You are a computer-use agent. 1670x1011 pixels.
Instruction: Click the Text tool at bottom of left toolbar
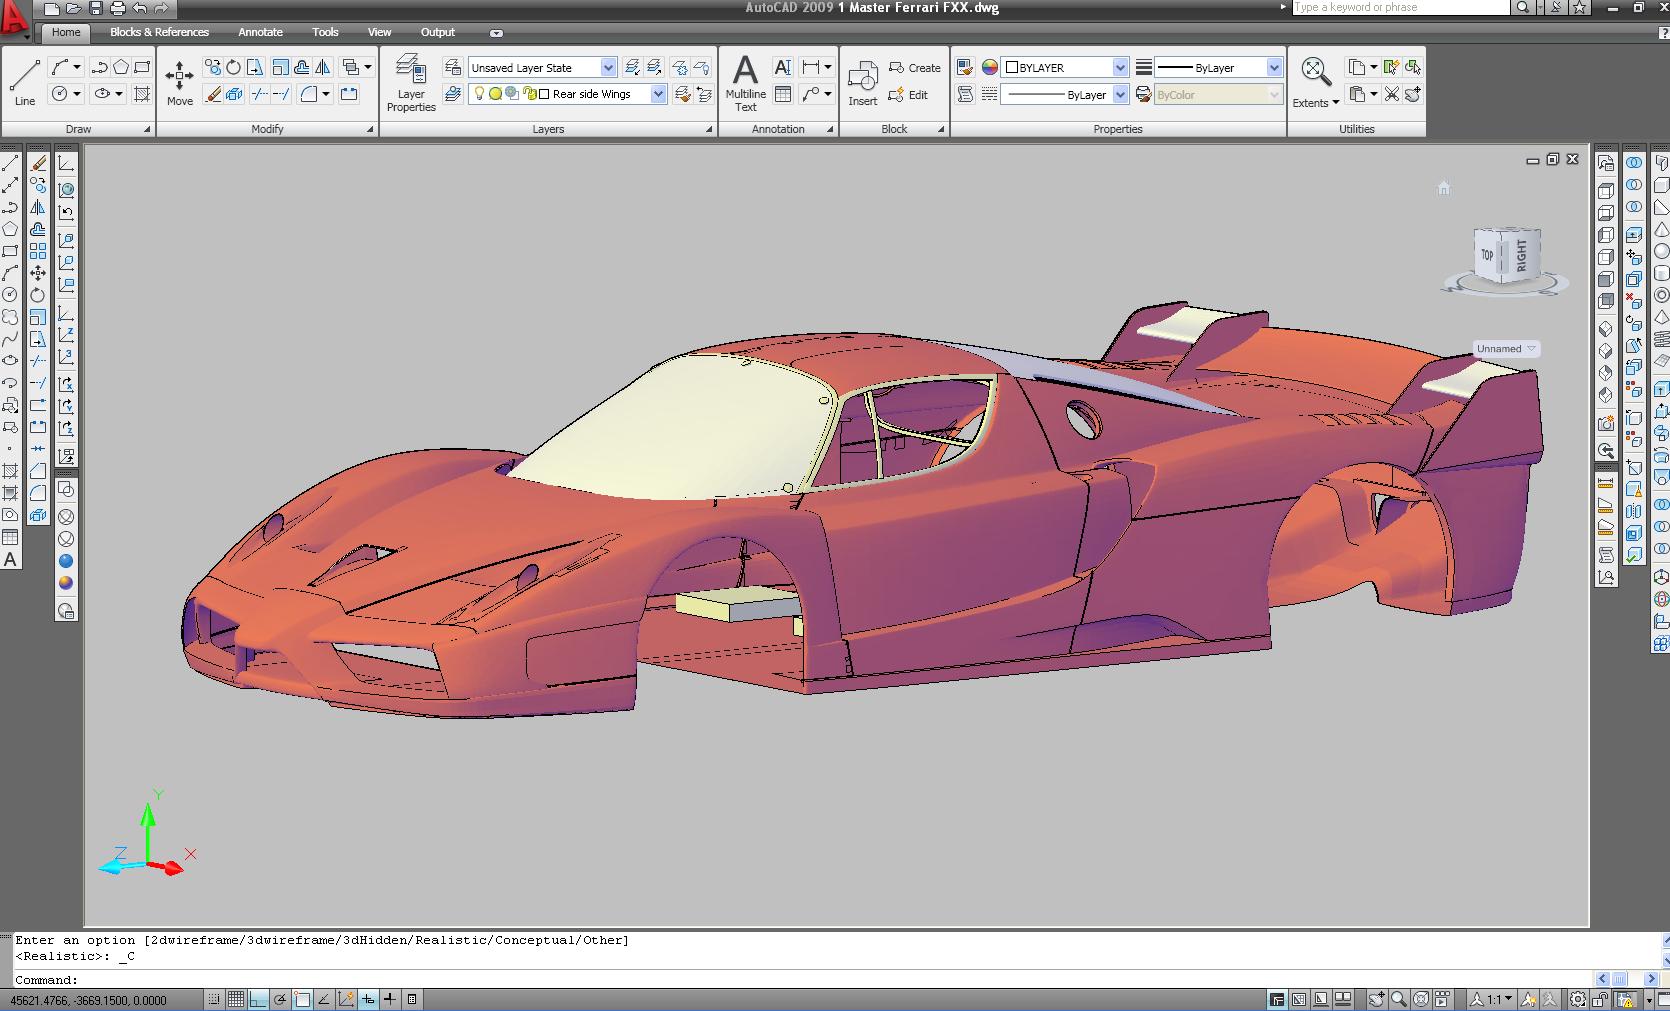[x=10, y=560]
